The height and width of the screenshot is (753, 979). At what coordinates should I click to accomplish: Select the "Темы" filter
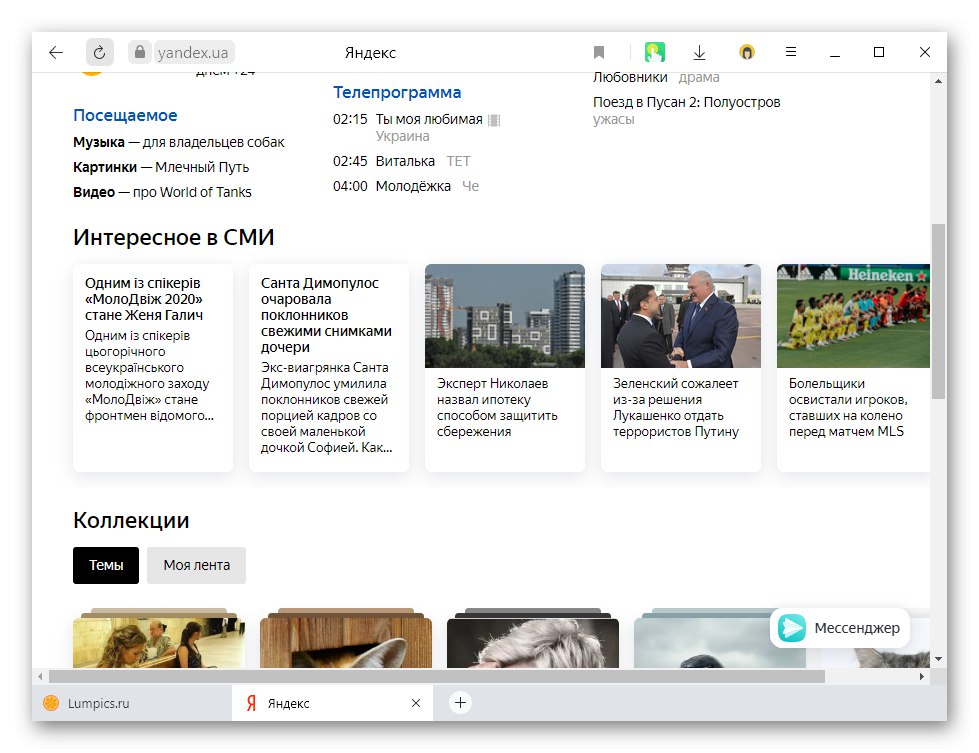(x=105, y=565)
